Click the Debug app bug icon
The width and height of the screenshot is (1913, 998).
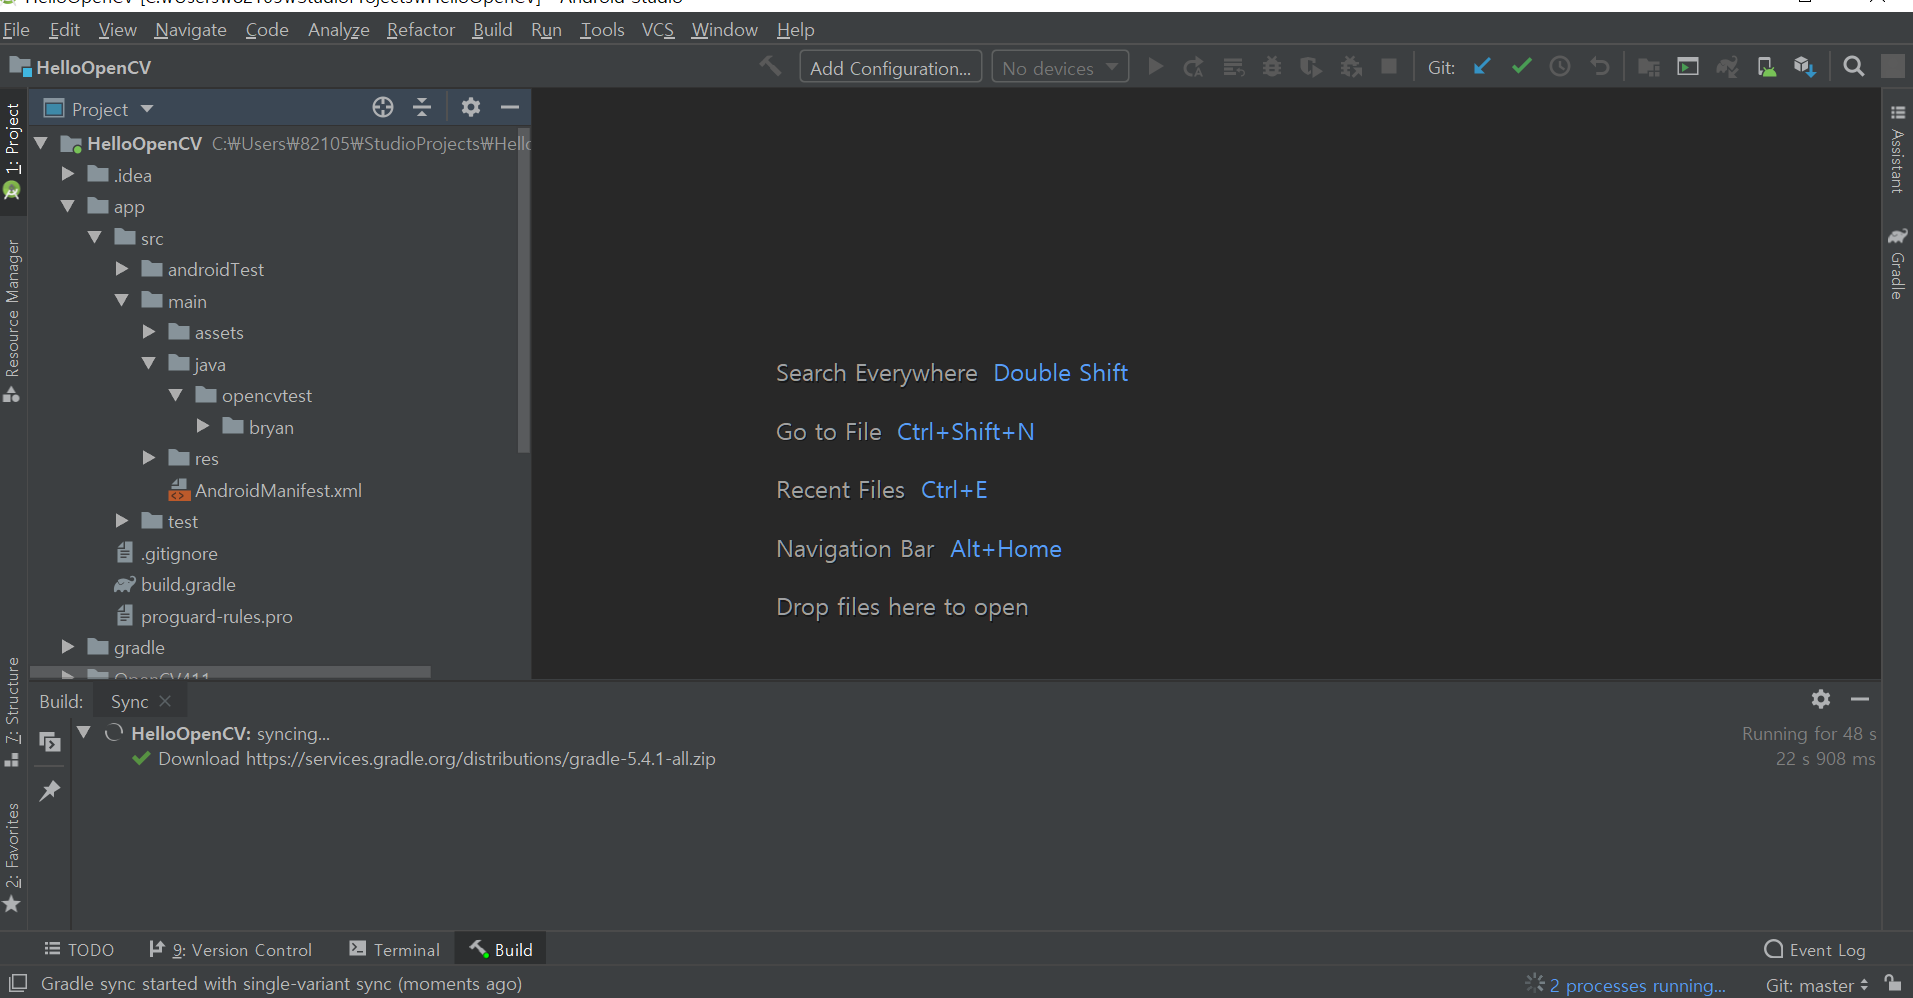coord(1272,67)
